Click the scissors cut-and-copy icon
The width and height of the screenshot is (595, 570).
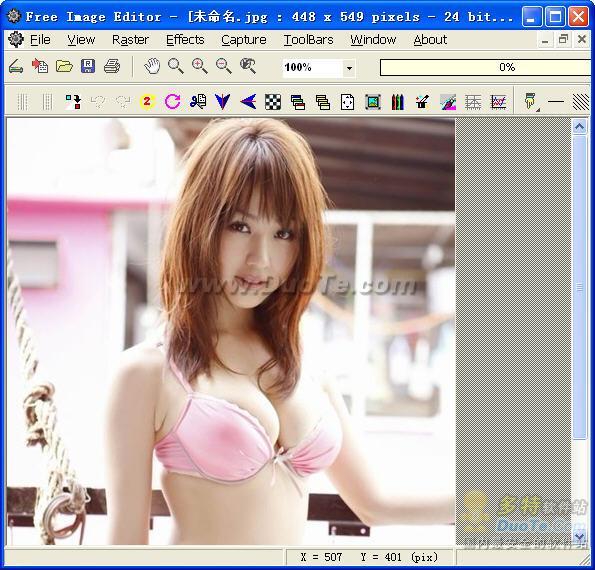pyautogui.click(x=198, y=102)
